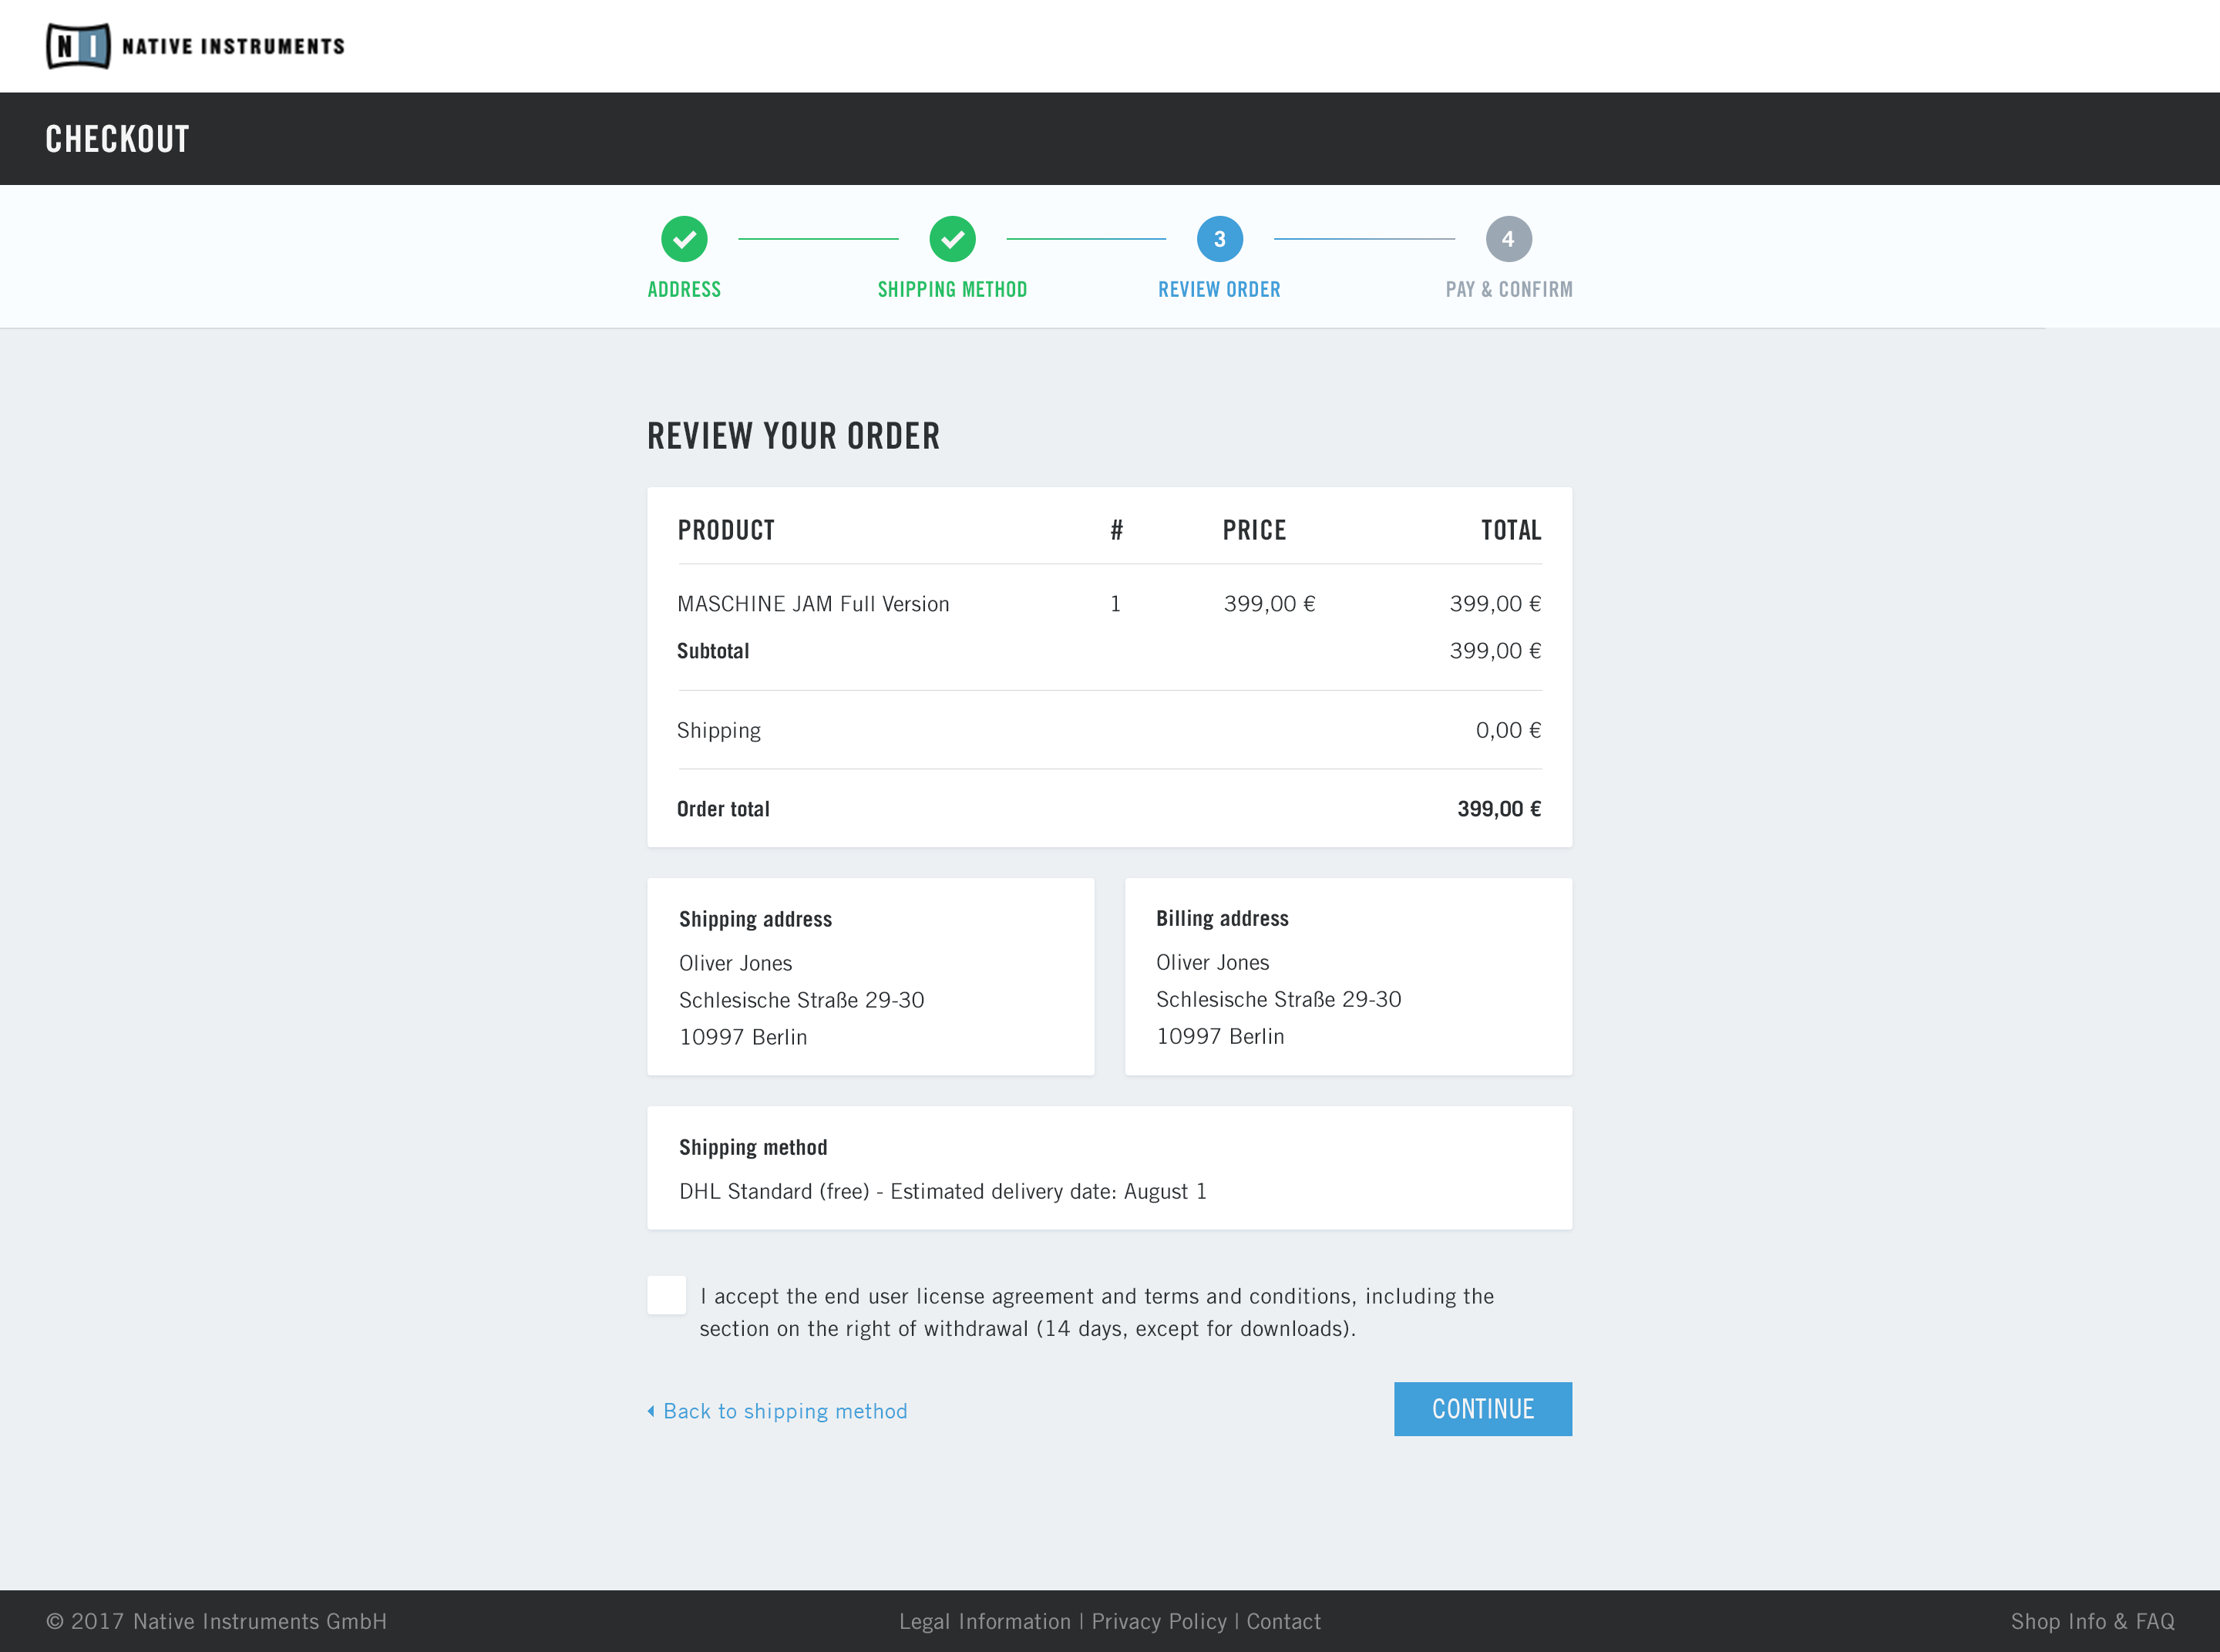
Task: Click the unit price 399,00 € cell
Action: (1269, 604)
